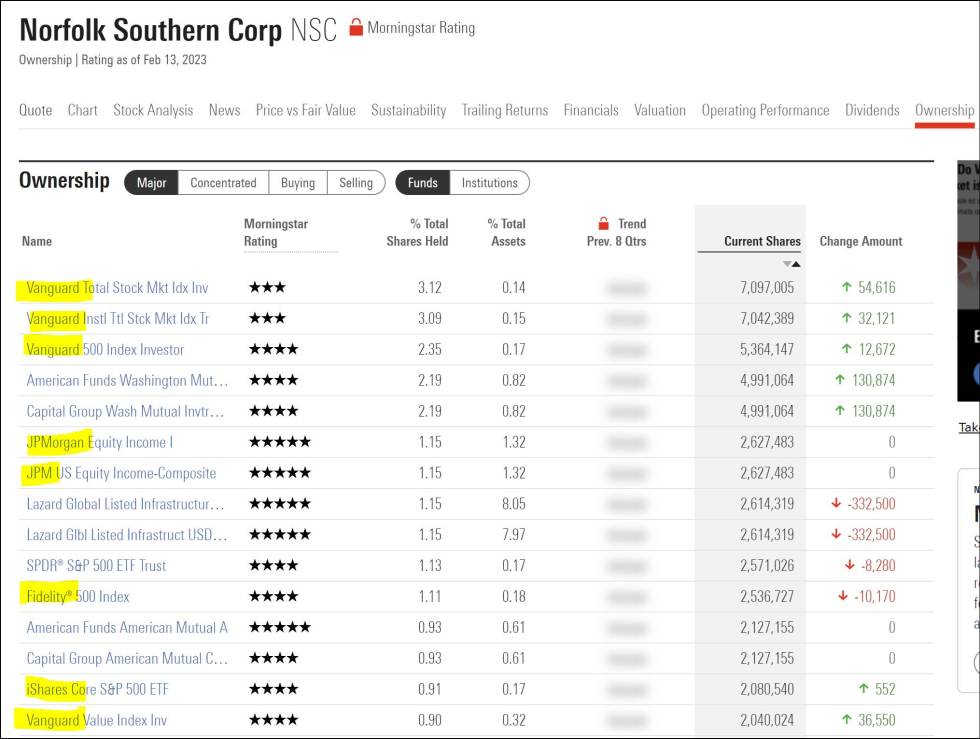Select the Major ownership filter

coord(151,183)
